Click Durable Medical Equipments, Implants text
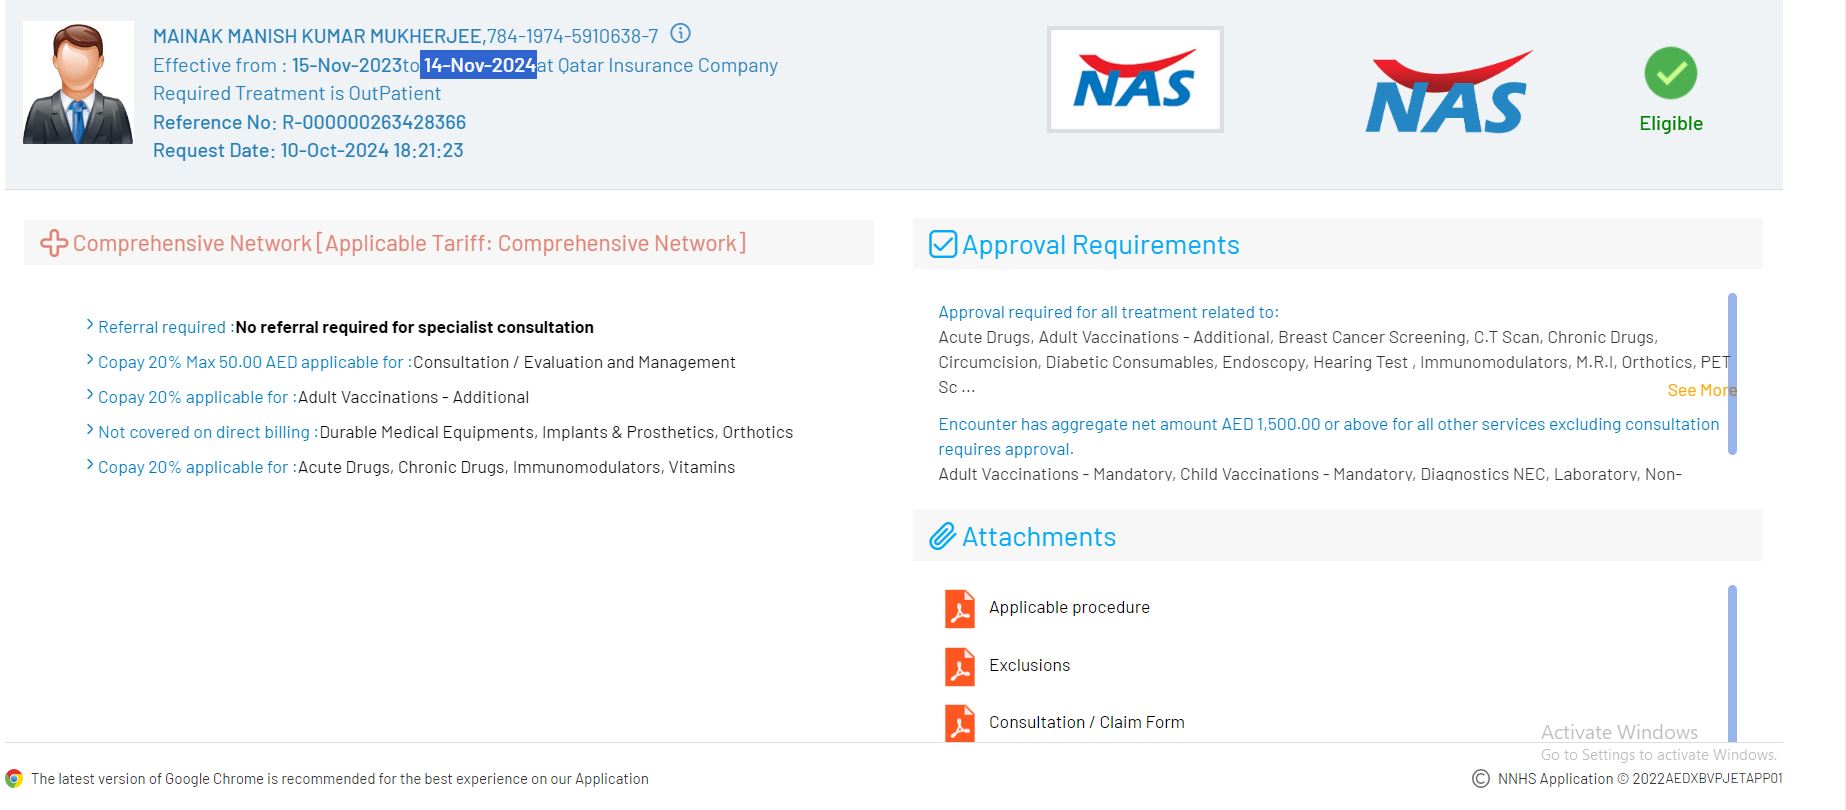Screen dimensions: 1846x810 556,432
